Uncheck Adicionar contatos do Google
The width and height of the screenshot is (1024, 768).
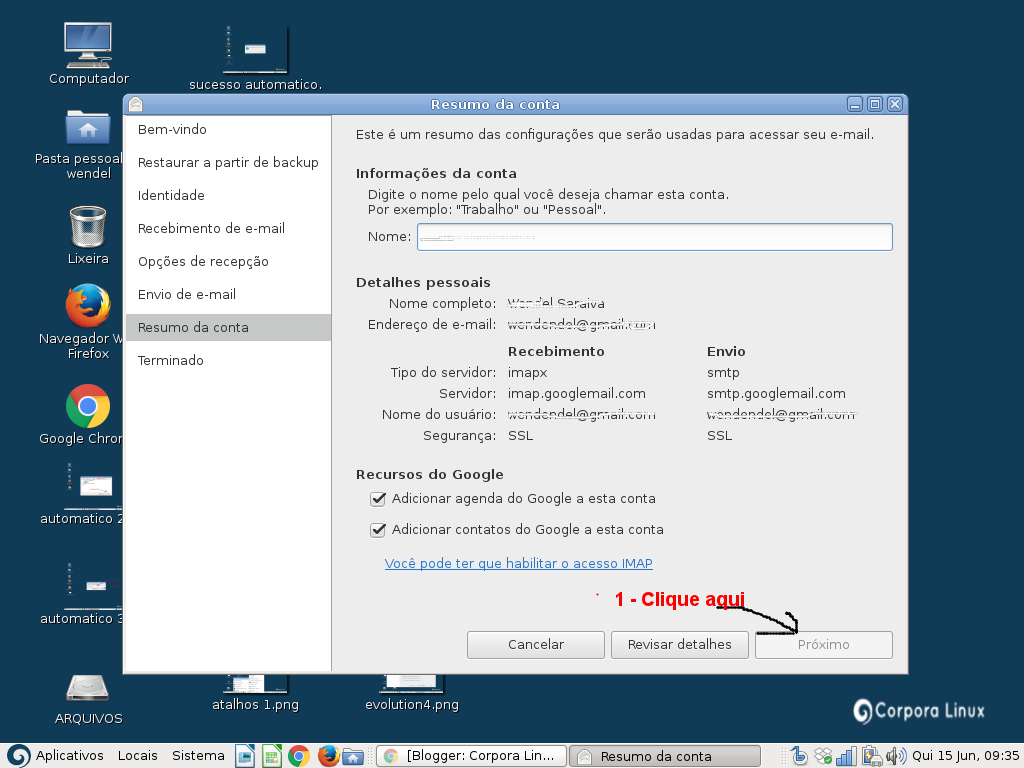(x=378, y=529)
